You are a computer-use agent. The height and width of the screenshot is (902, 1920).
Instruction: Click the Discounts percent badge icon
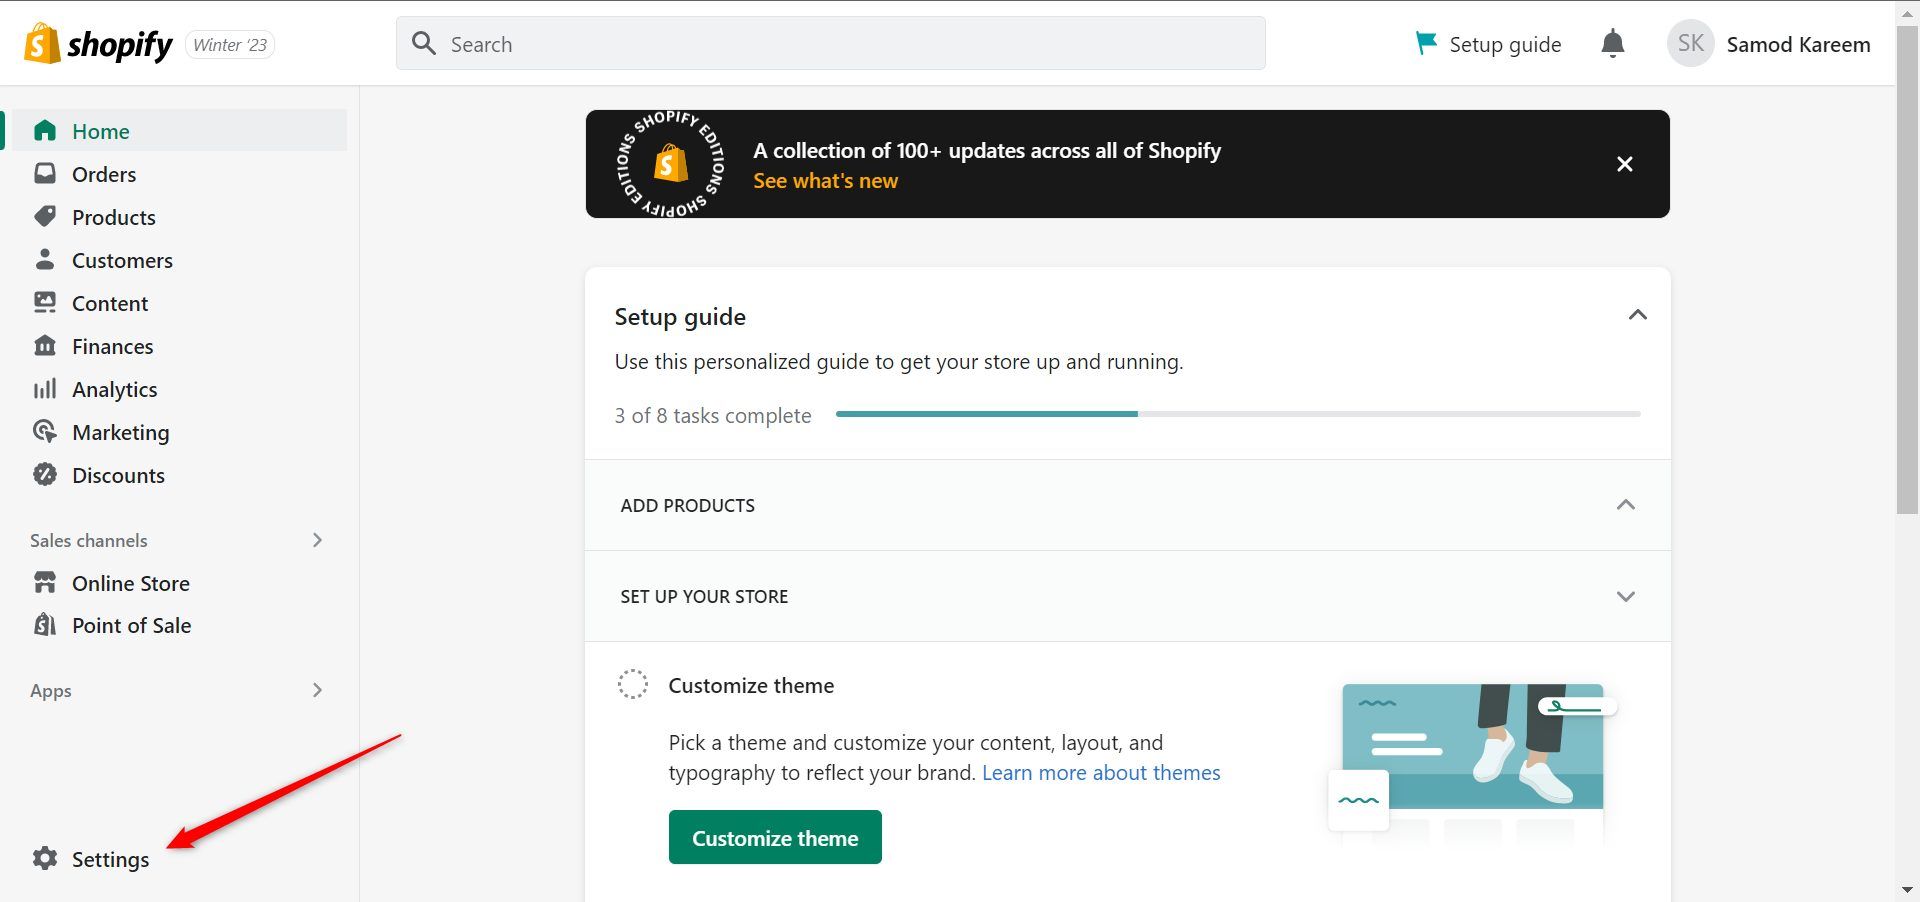click(x=45, y=475)
